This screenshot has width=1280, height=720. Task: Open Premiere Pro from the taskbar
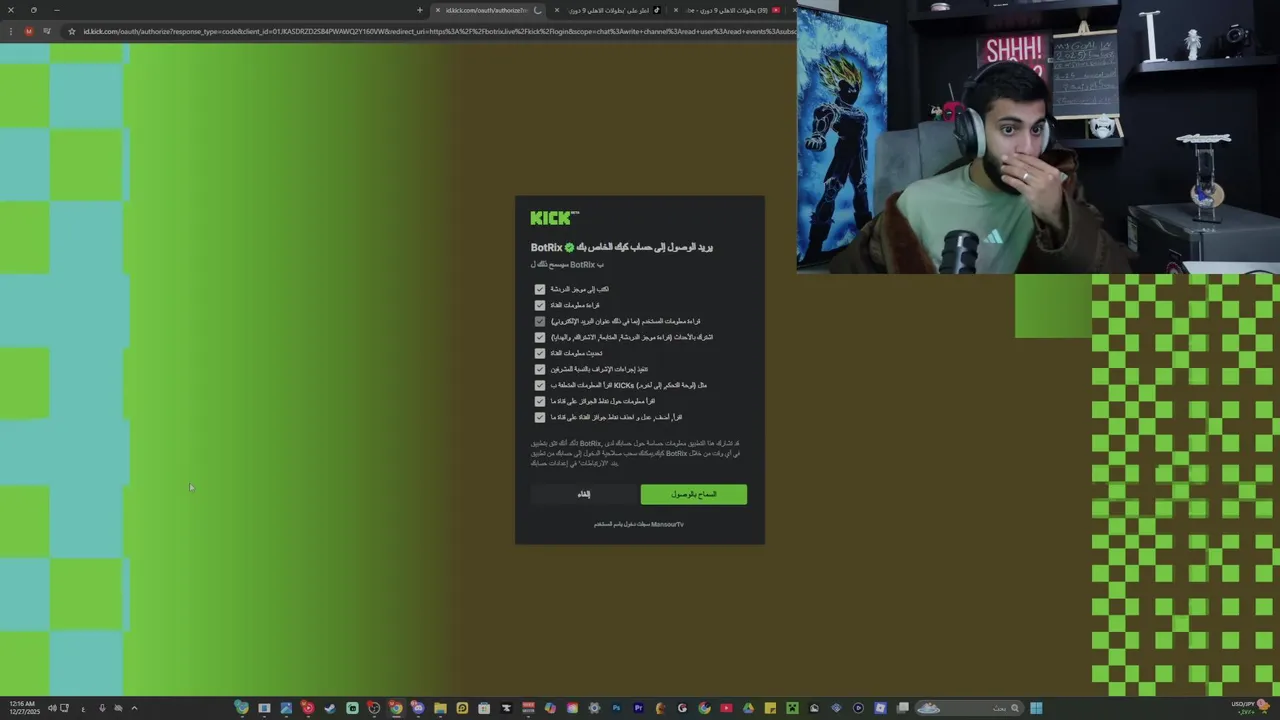[639, 708]
